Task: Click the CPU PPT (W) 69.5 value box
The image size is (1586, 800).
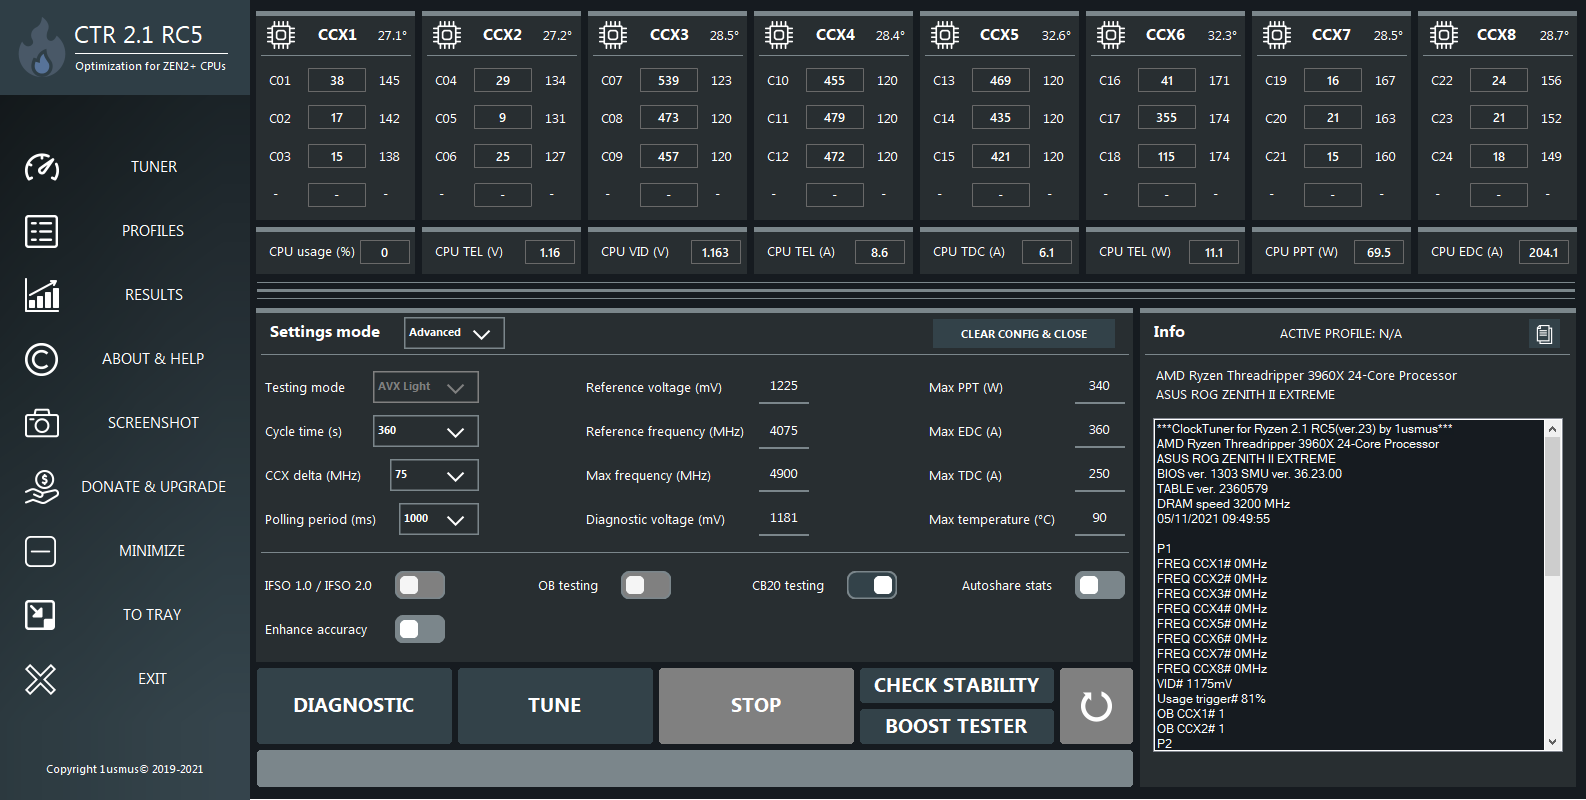Action: [1379, 252]
